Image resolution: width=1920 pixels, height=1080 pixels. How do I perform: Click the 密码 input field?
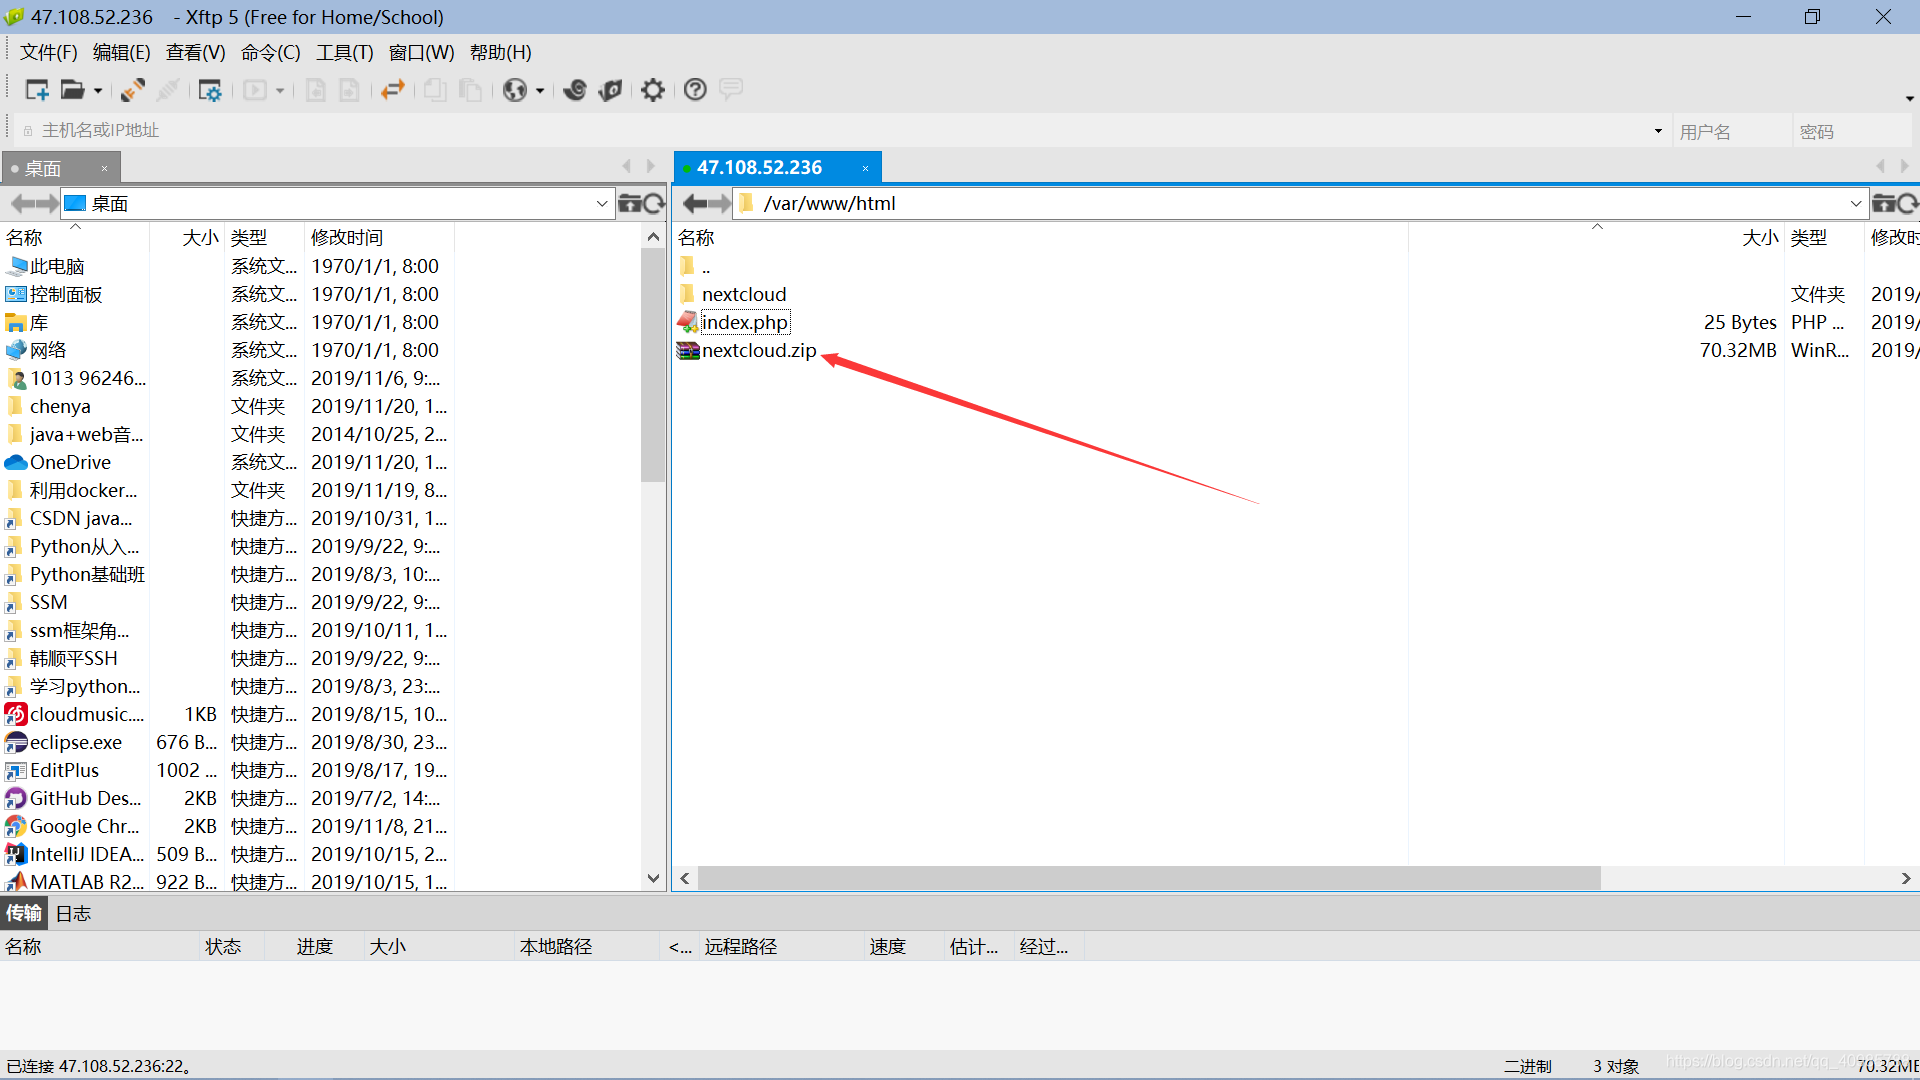pyautogui.click(x=1852, y=132)
